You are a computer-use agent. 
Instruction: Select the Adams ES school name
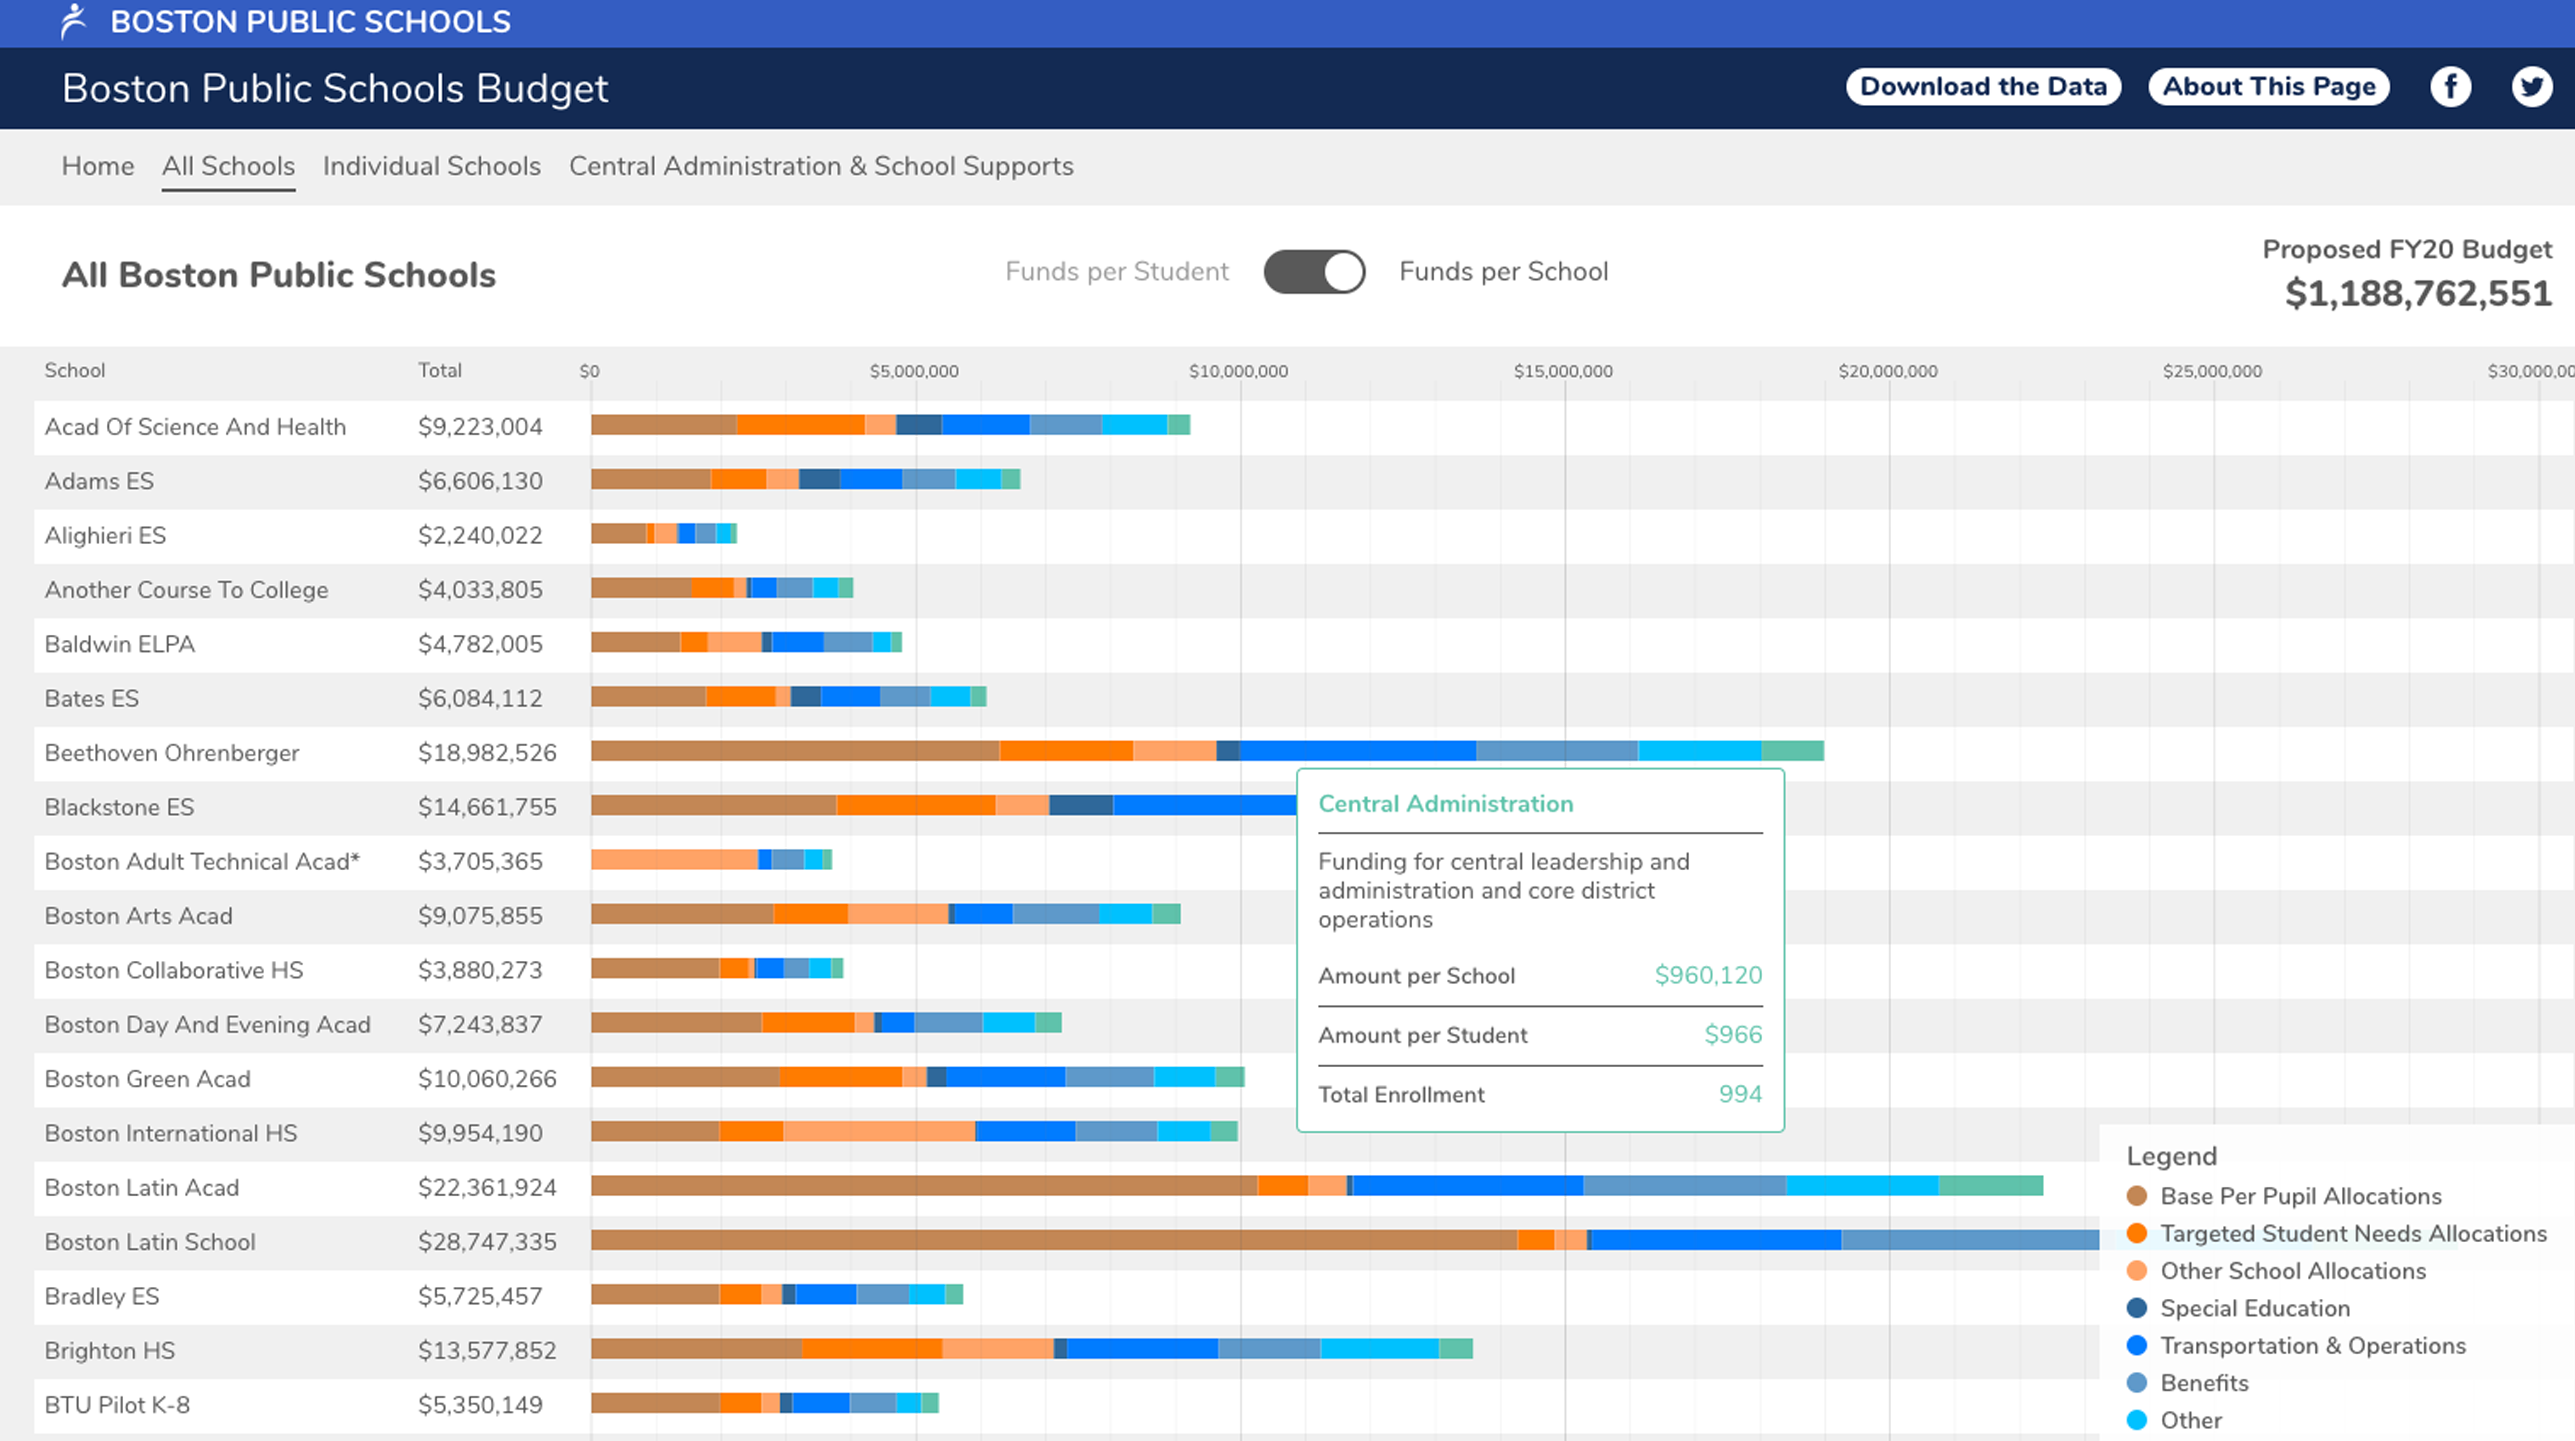point(99,481)
